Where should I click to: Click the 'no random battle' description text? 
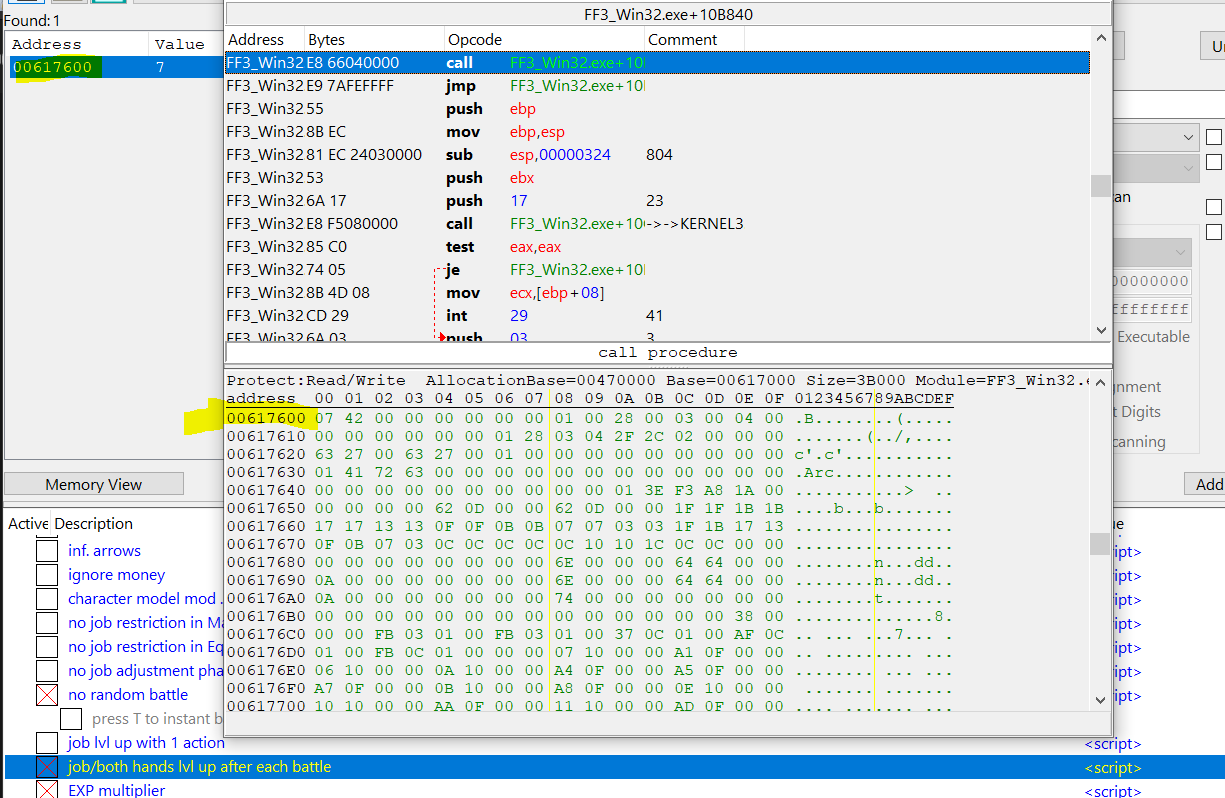[x=128, y=695]
